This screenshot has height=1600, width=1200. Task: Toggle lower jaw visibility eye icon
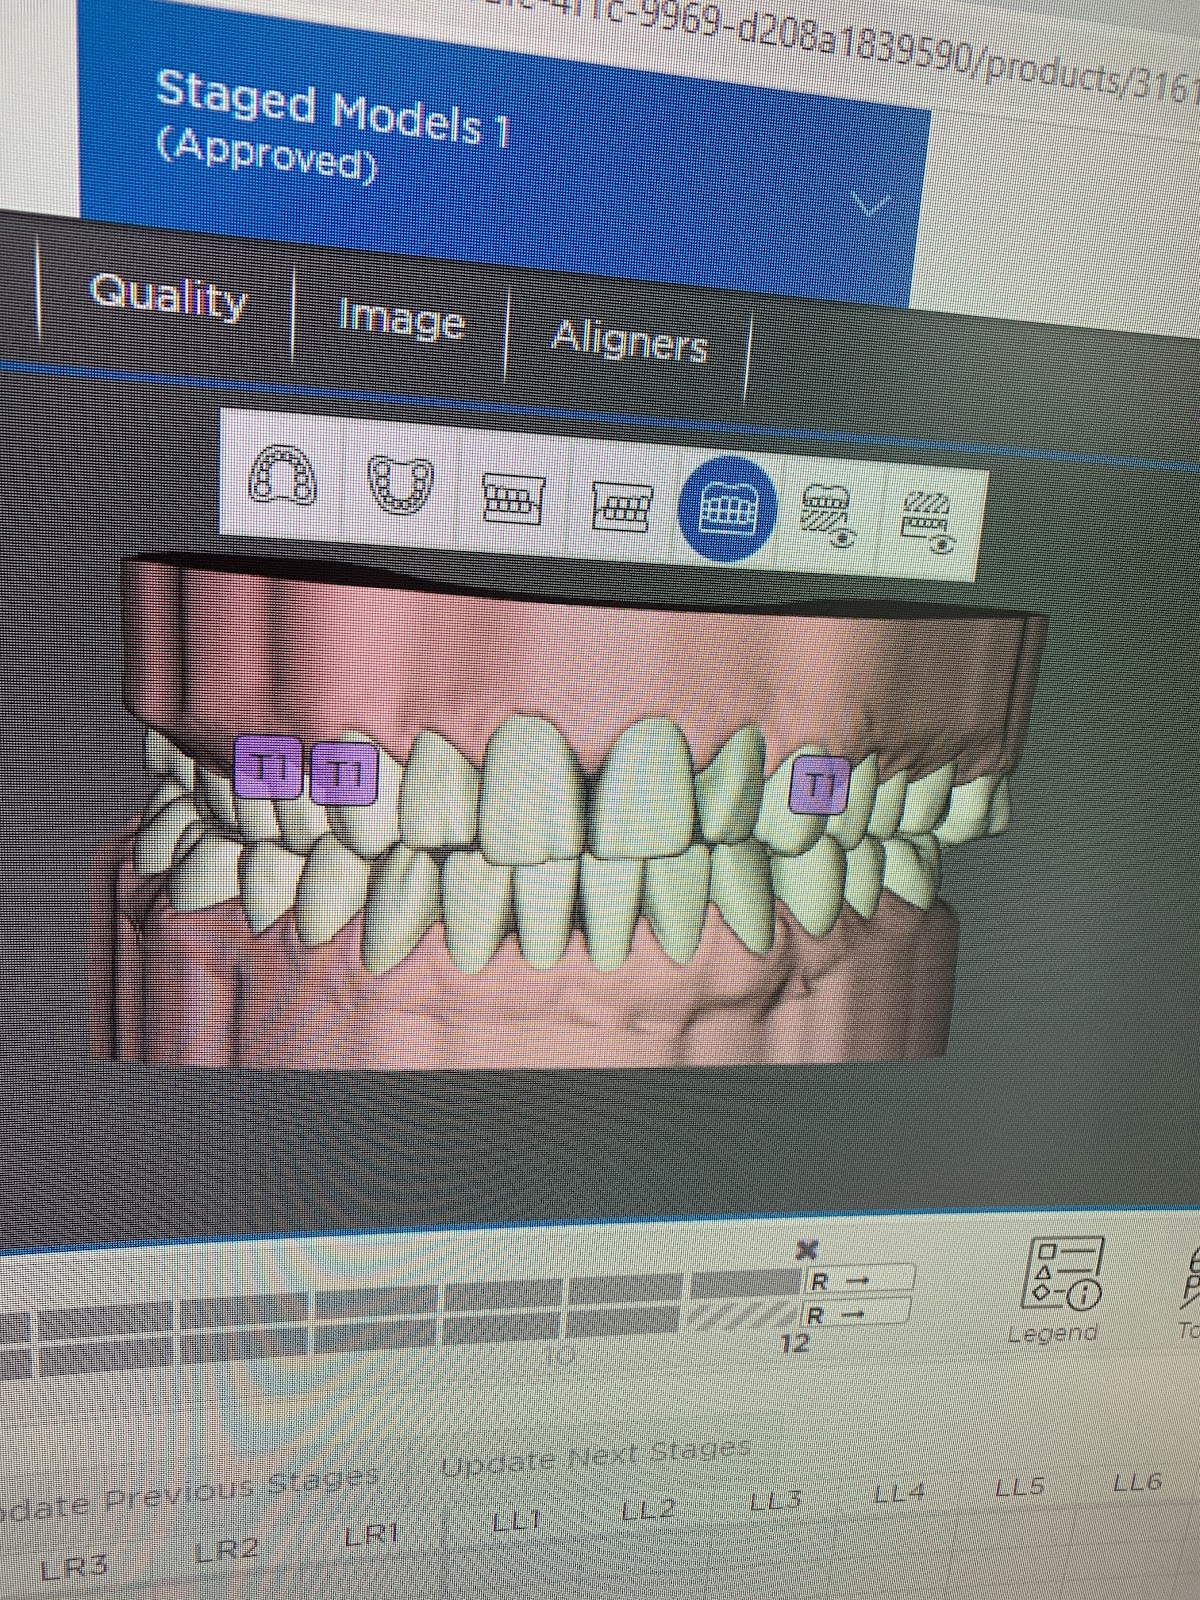click(828, 518)
